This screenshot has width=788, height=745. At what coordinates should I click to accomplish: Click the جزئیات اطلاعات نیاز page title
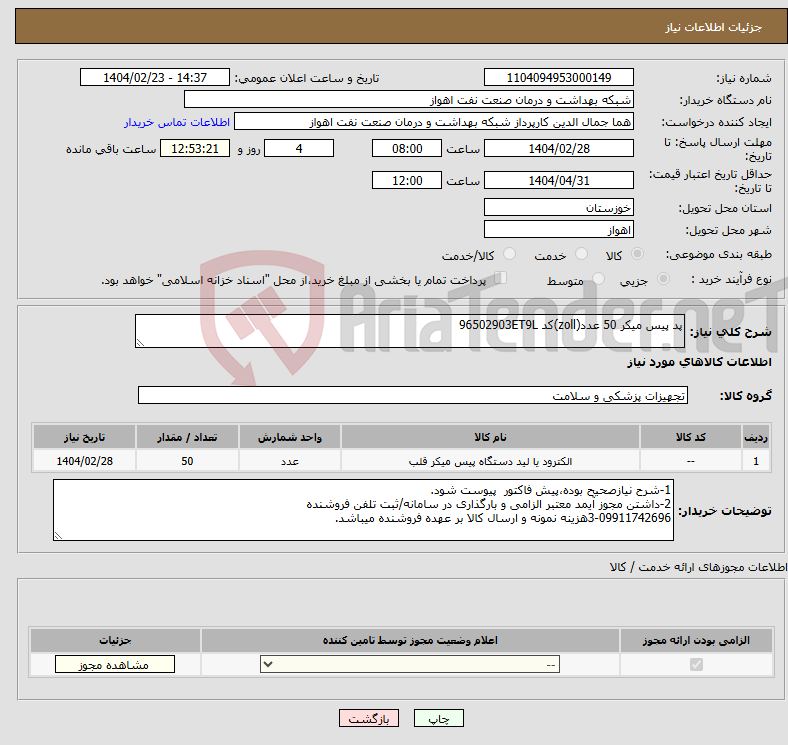coord(714,27)
